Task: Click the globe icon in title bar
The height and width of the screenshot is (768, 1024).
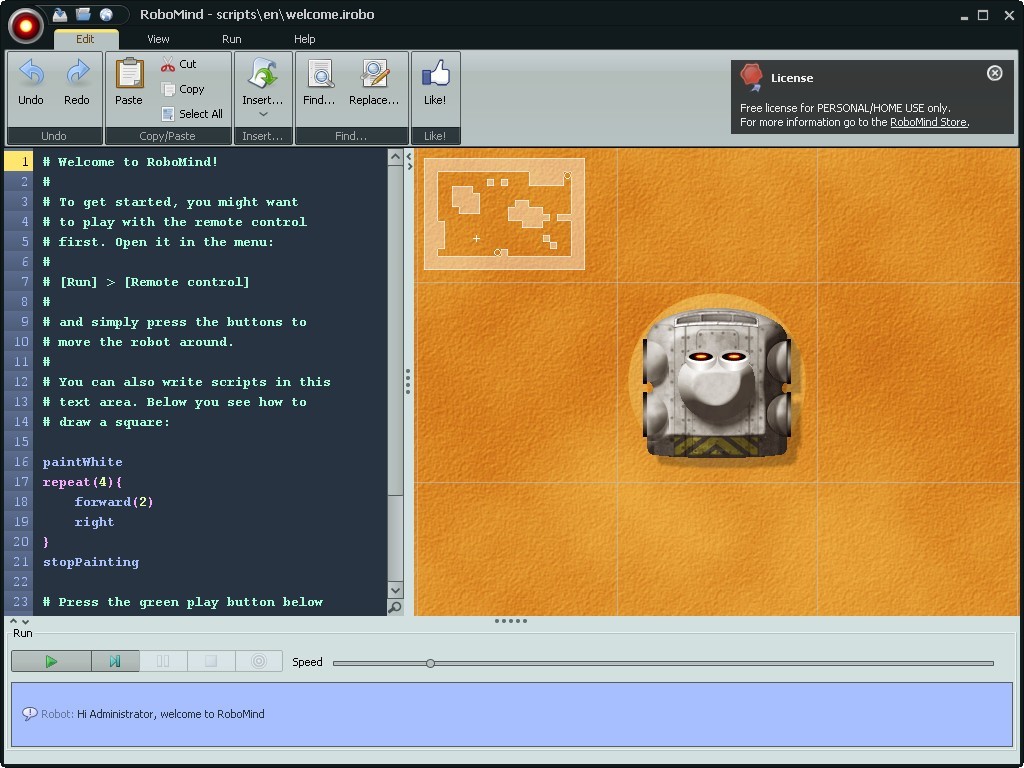Action: 106,14
